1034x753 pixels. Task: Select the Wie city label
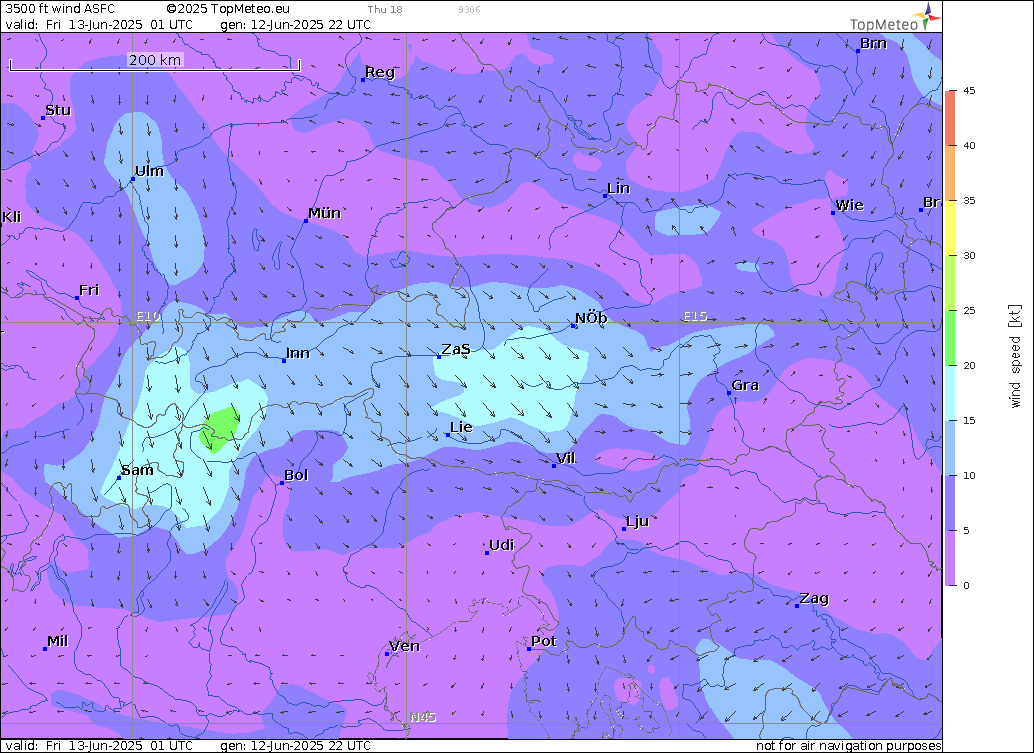(x=849, y=205)
